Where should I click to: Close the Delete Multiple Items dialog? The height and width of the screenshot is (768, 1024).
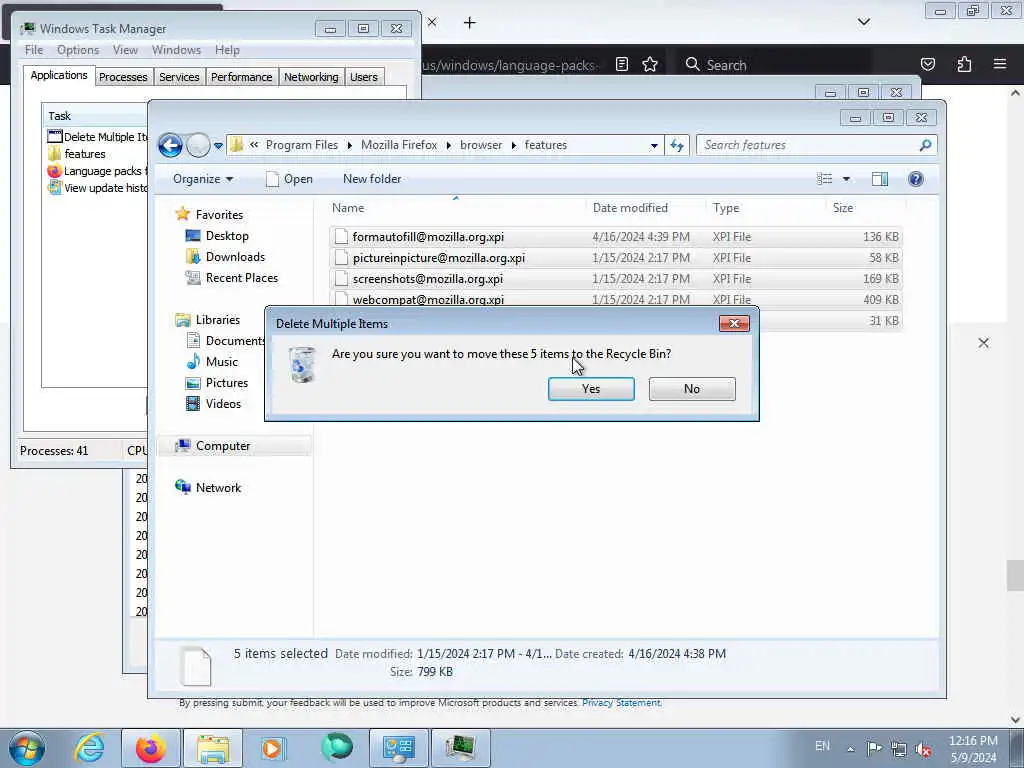point(734,323)
